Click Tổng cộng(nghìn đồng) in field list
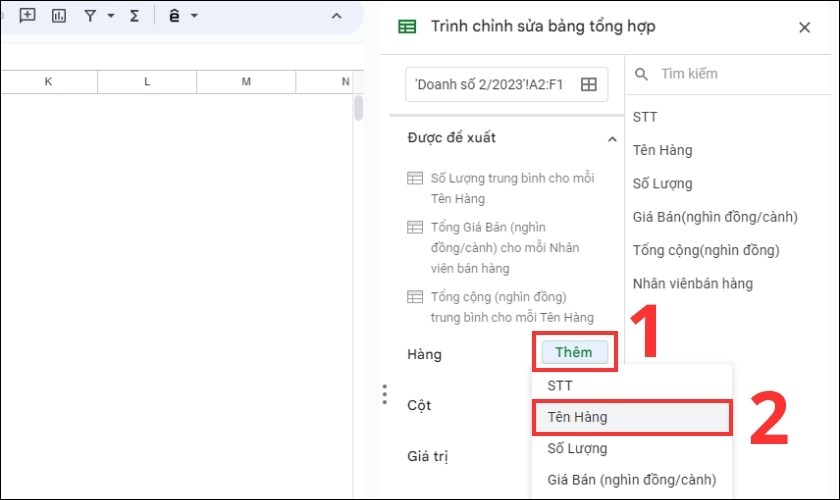This screenshot has height=500, width=840. pos(706,250)
